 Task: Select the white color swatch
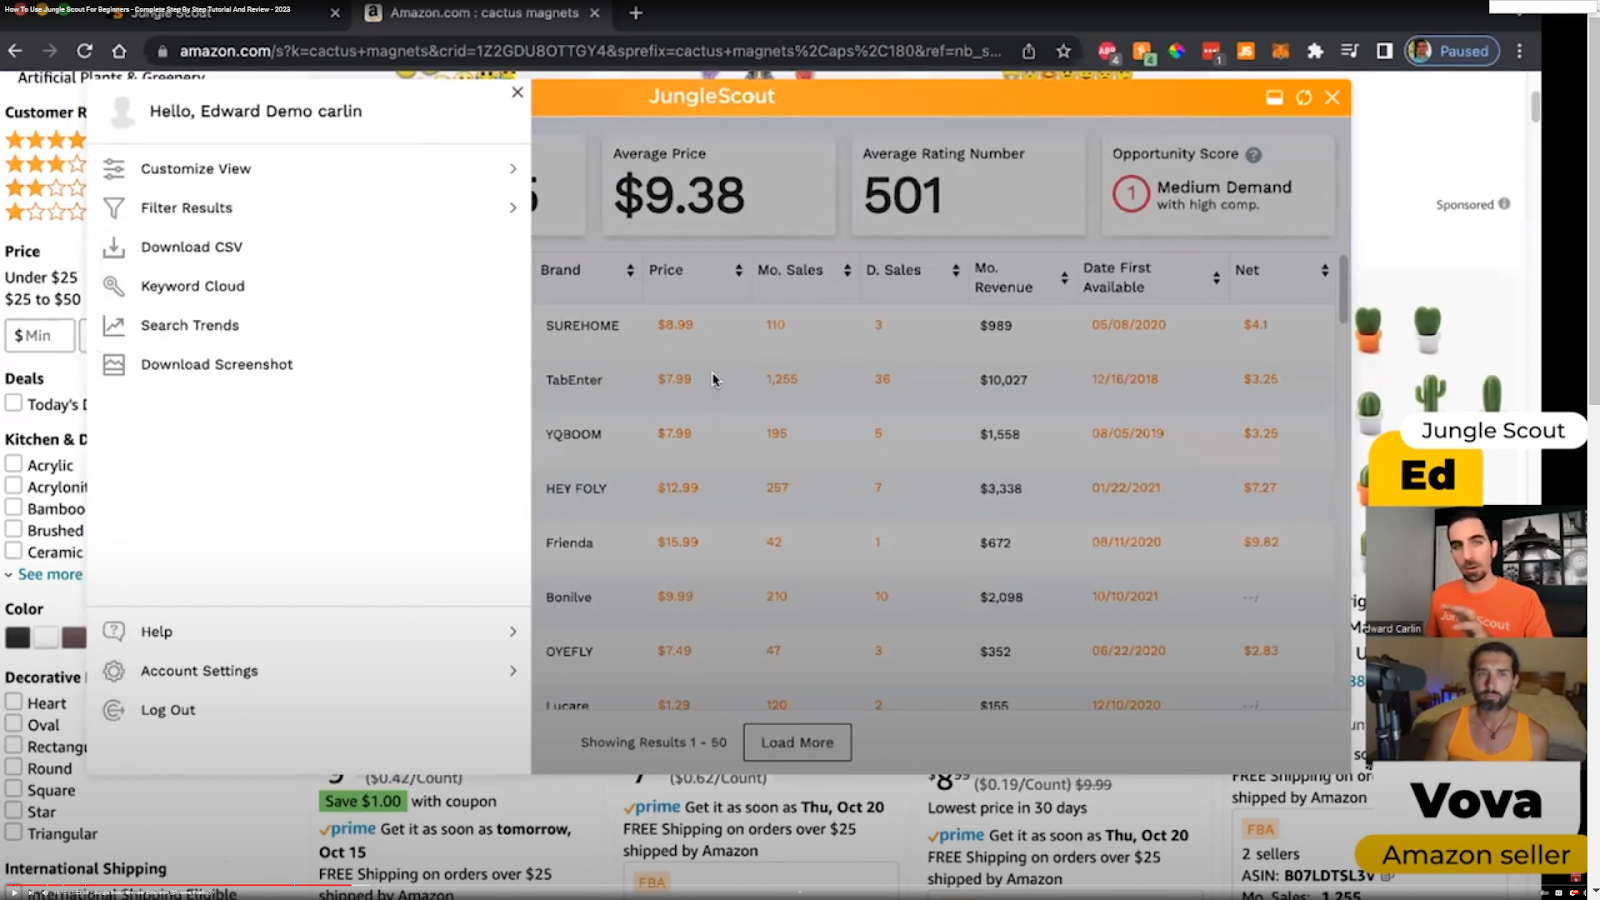[46, 637]
